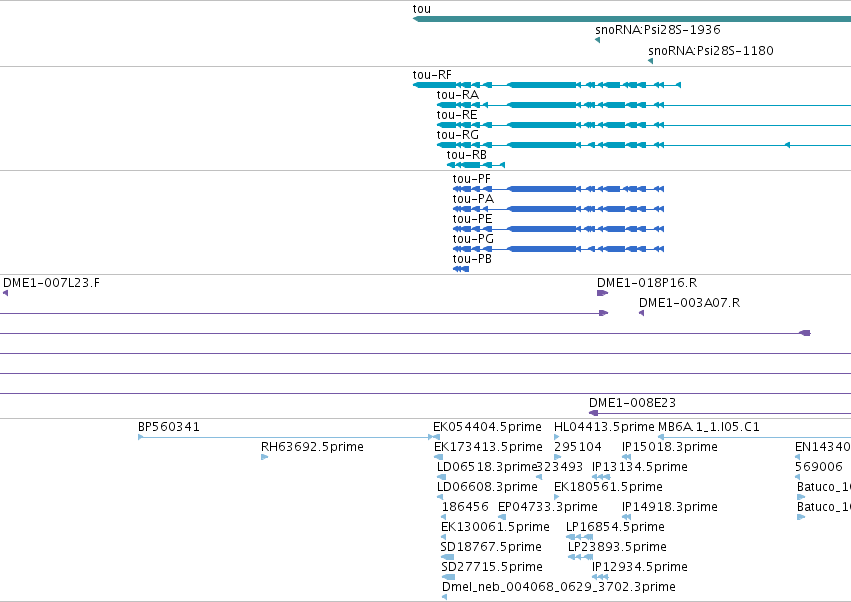Select the DME1-018P16.R arrow marker
Screen dimensions: 851x602
602,293
